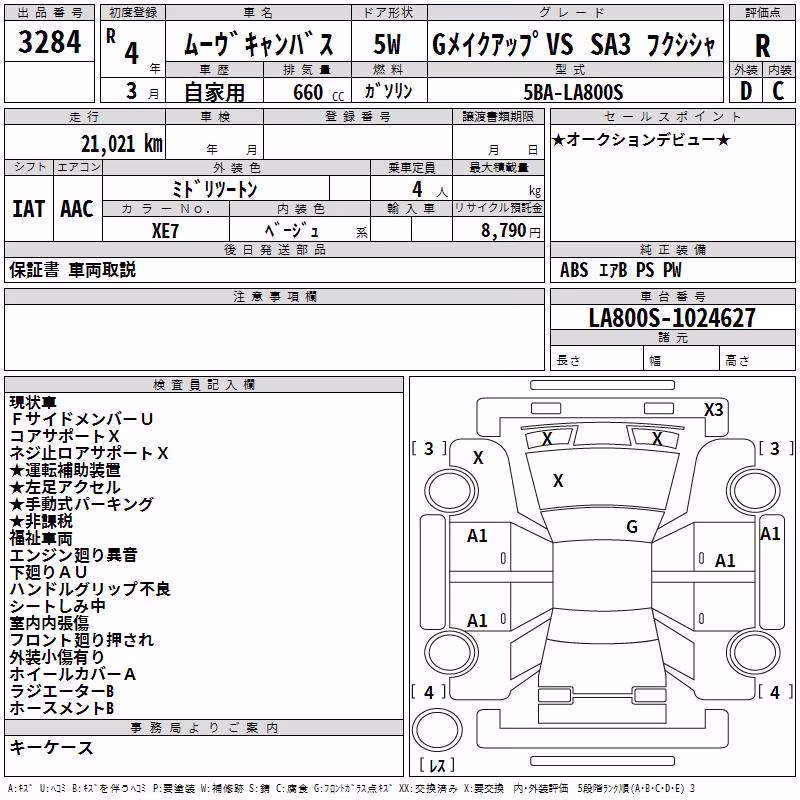The image size is (800, 800).
Task: Click the note ★運転補助装置
Action: 65,470
